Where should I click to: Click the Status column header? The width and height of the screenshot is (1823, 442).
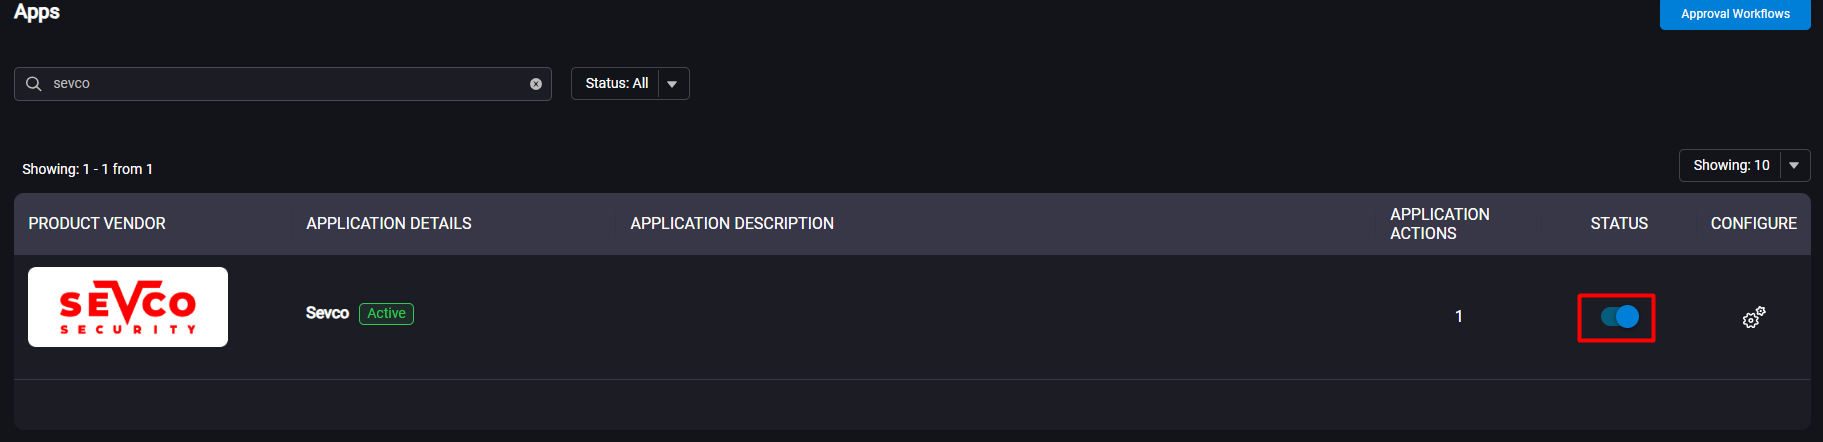[1619, 224]
